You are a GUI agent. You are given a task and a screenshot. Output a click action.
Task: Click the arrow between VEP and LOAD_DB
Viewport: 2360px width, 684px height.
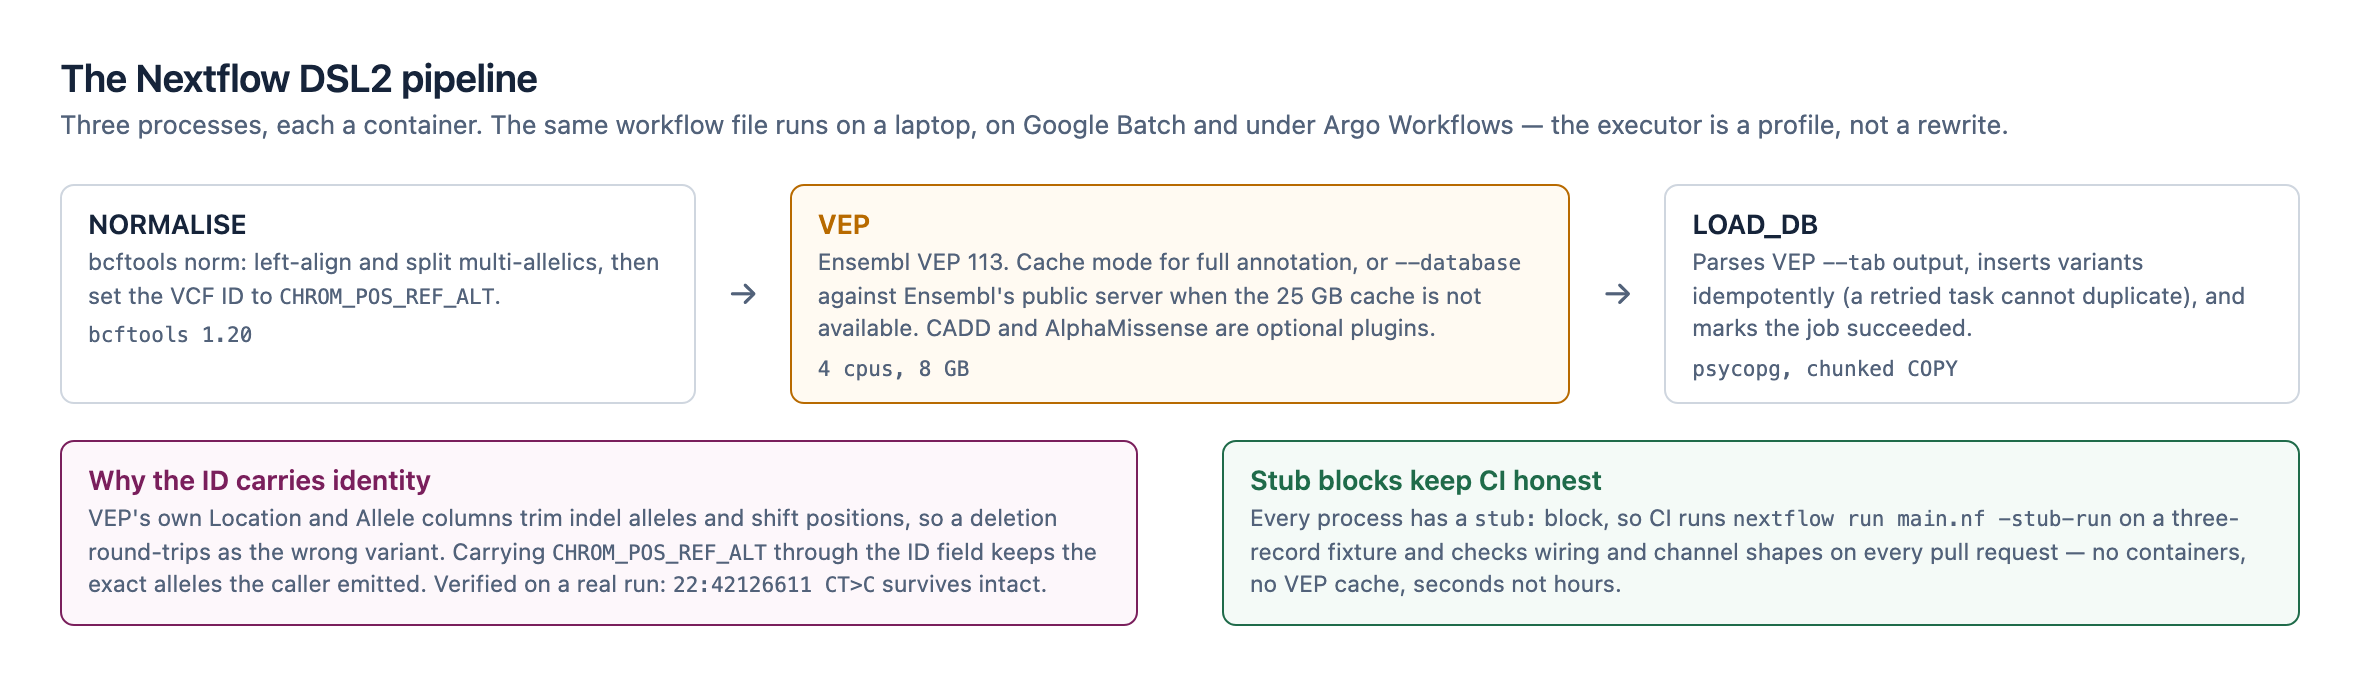tap(1617, 294)
